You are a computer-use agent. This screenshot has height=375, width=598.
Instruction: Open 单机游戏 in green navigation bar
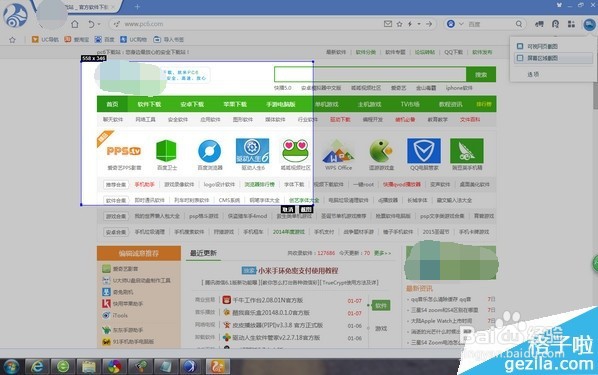tap(326, 104)
